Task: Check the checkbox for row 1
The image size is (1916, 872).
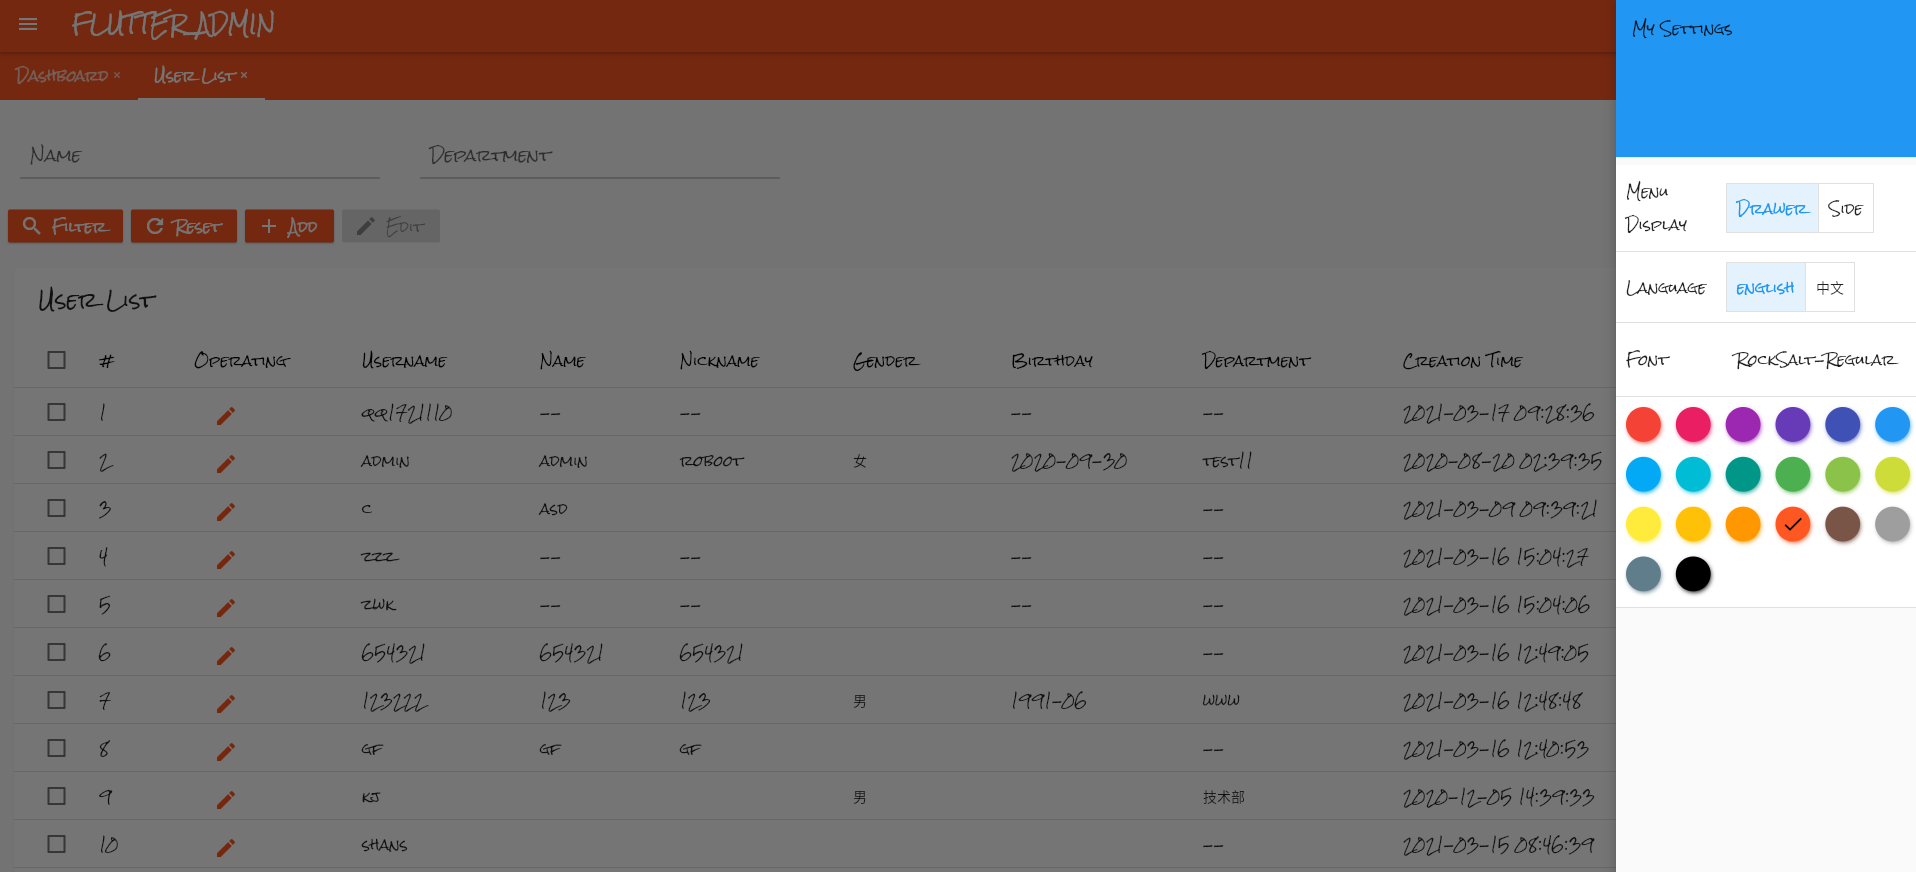Action: (x=56, y=412)
